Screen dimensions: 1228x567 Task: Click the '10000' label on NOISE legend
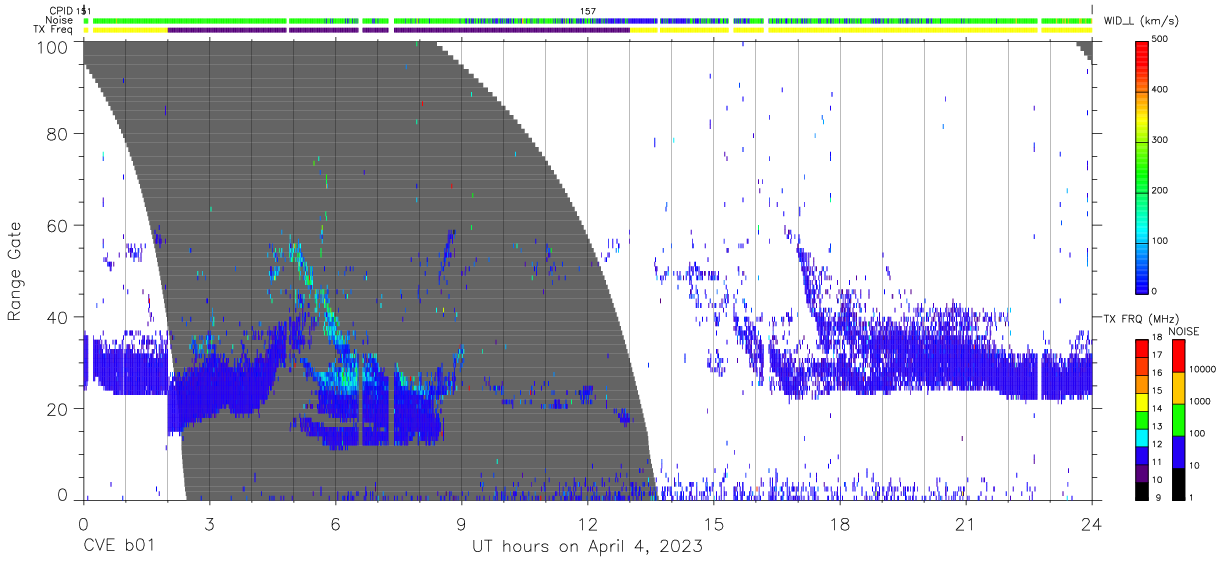[1201, 370]
